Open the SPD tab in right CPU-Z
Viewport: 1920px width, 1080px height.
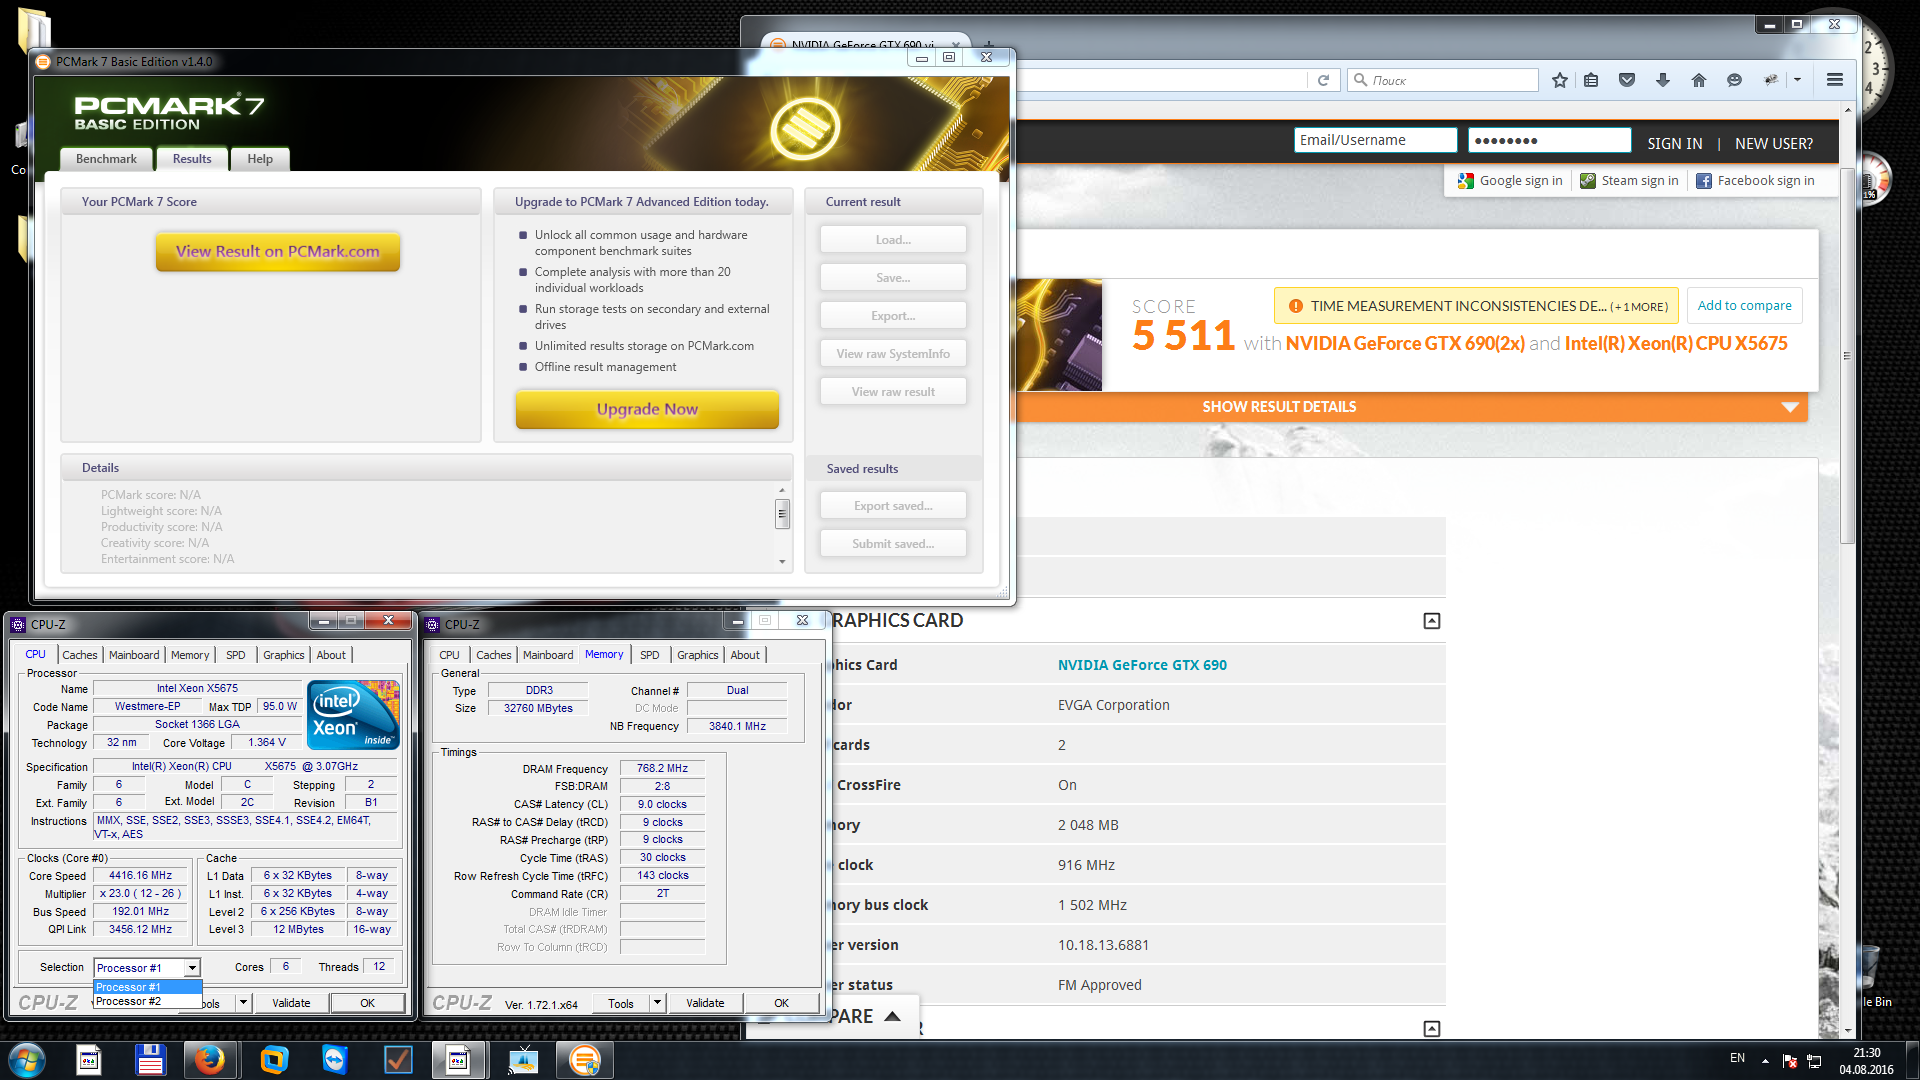coord(650,655)
